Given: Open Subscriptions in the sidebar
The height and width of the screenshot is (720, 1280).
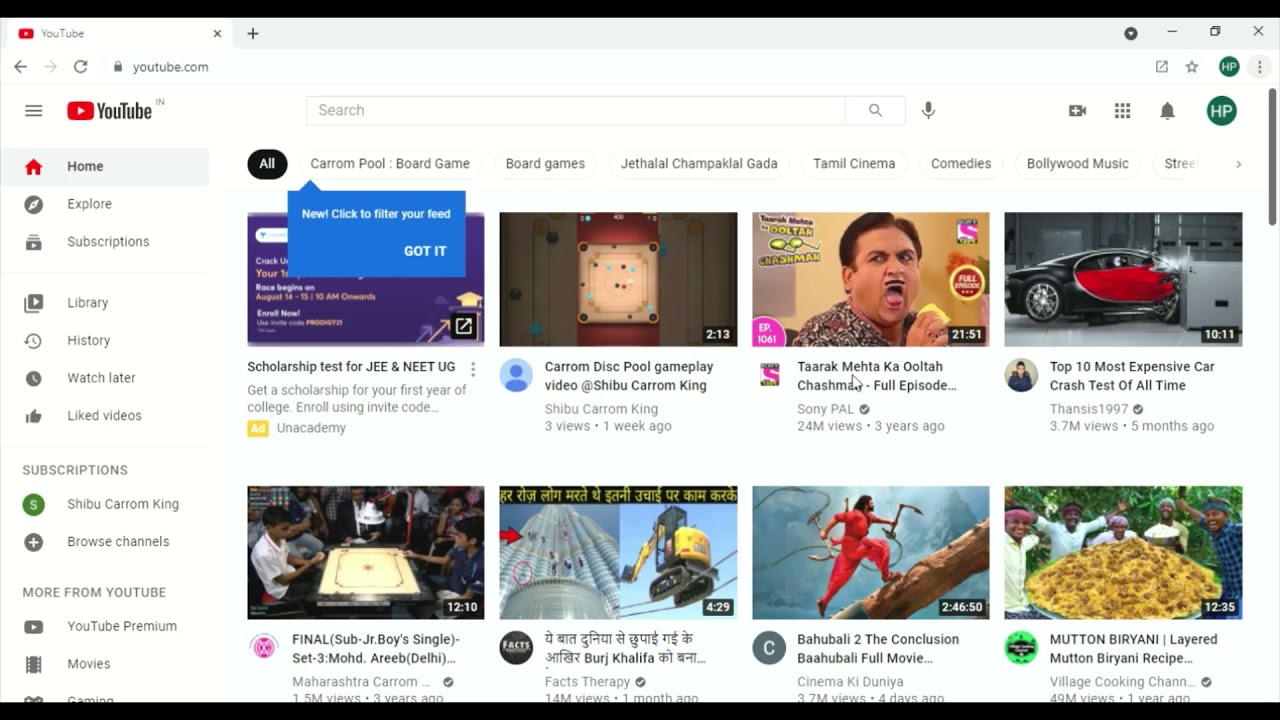Looking at the screenshot, I should coord(105,242).
